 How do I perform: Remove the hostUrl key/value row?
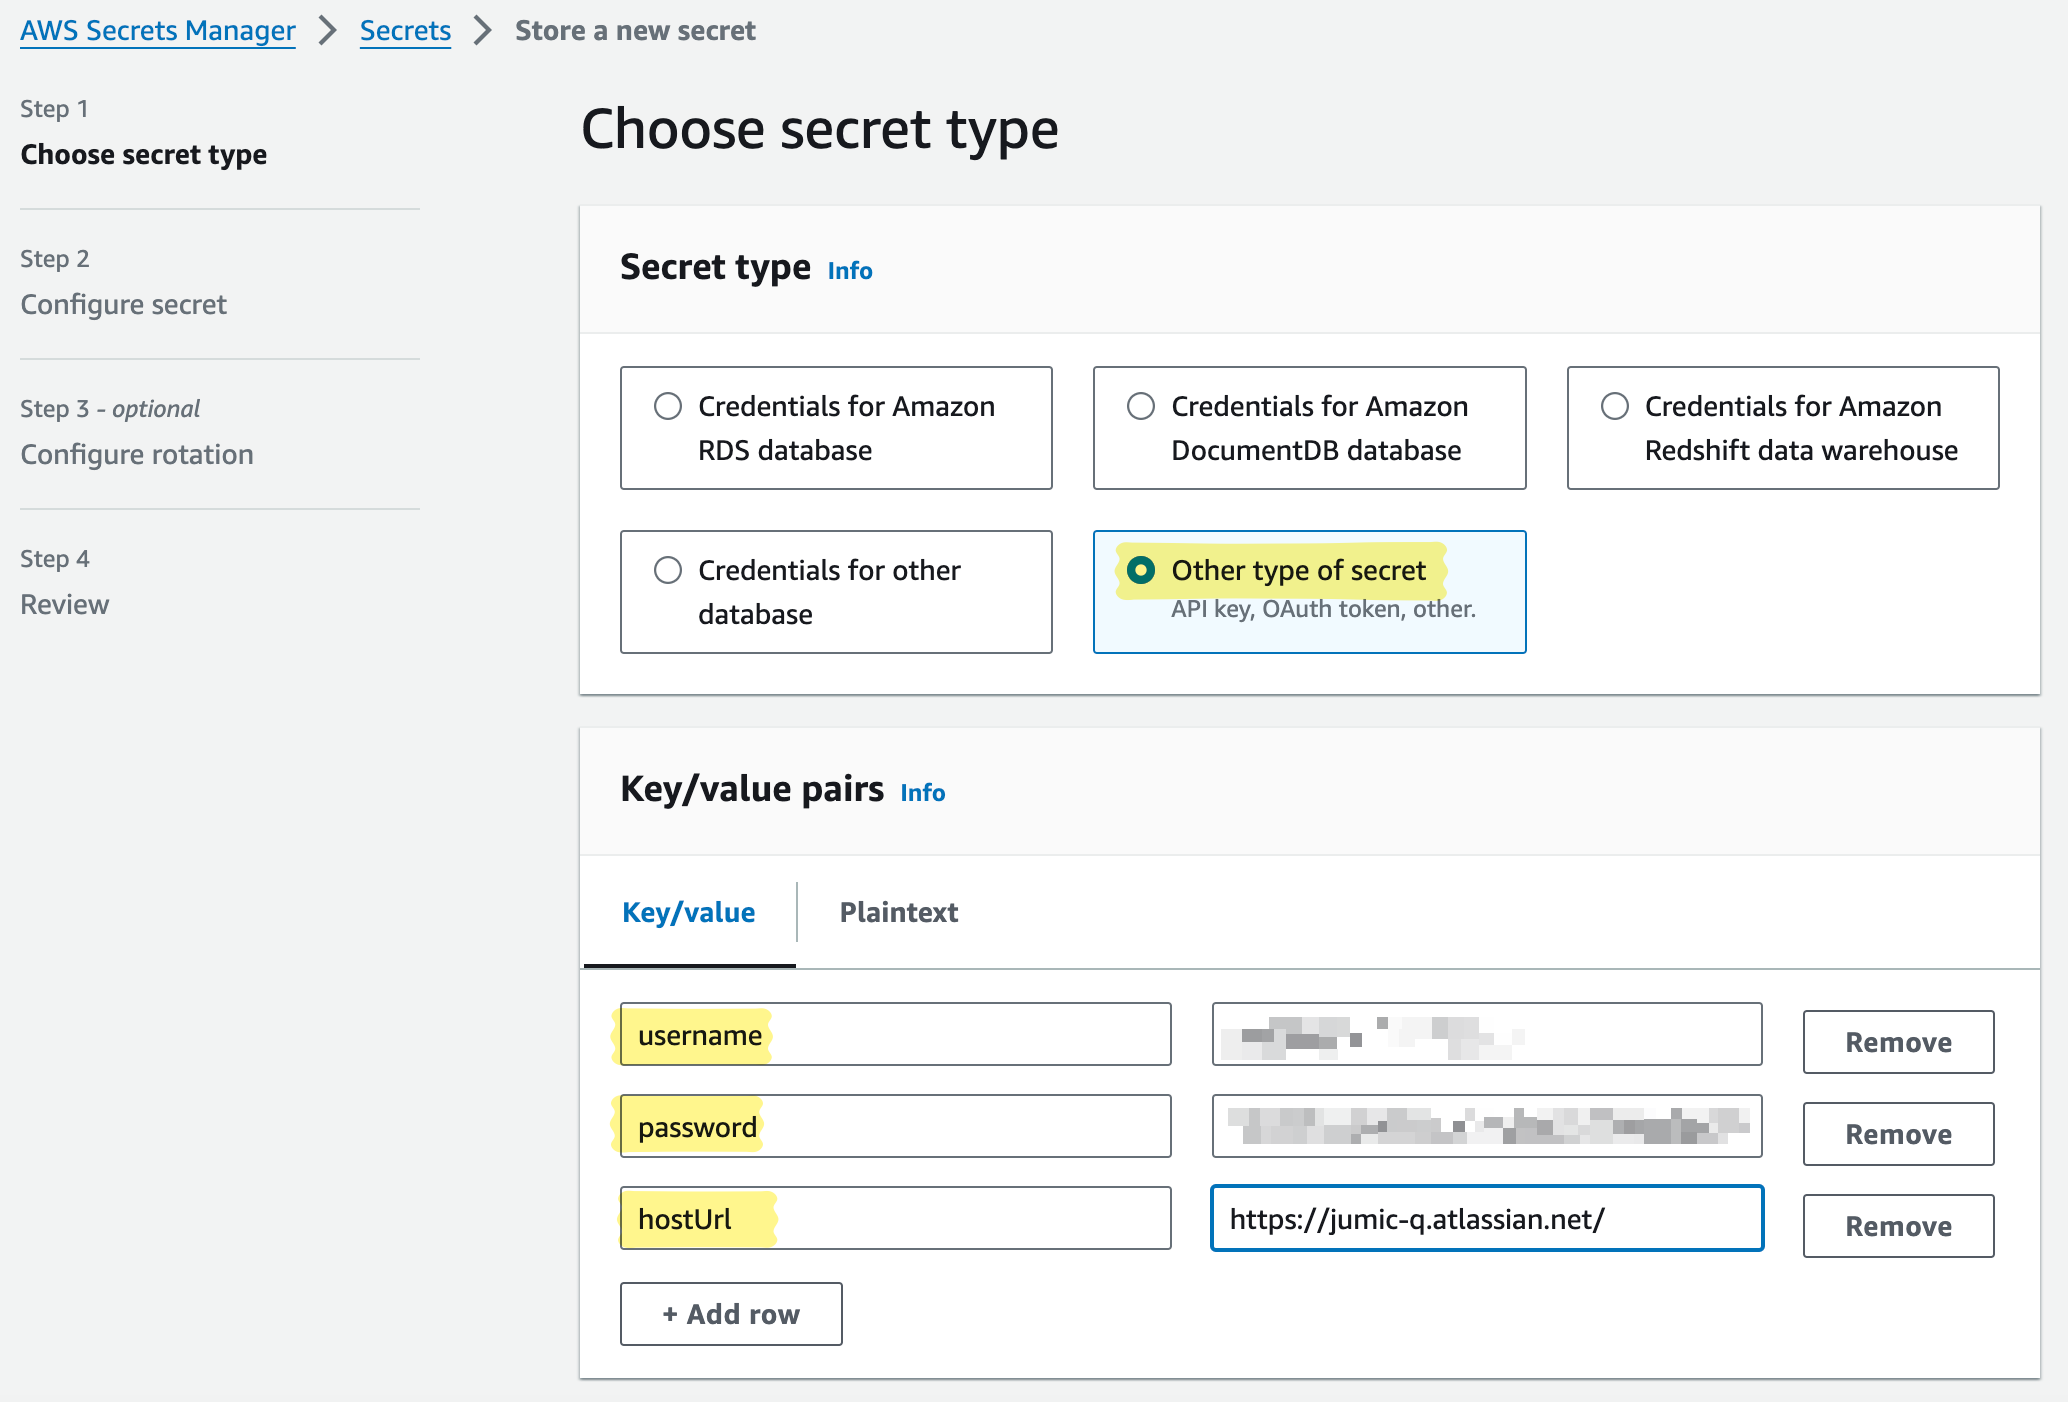[1897, 1226]
